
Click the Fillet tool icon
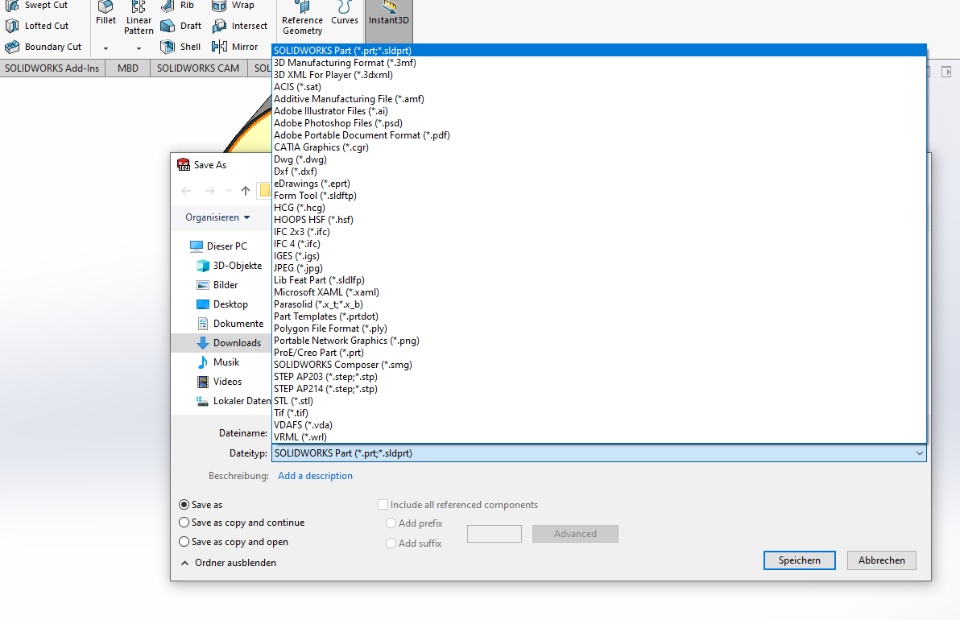point(105,13)
